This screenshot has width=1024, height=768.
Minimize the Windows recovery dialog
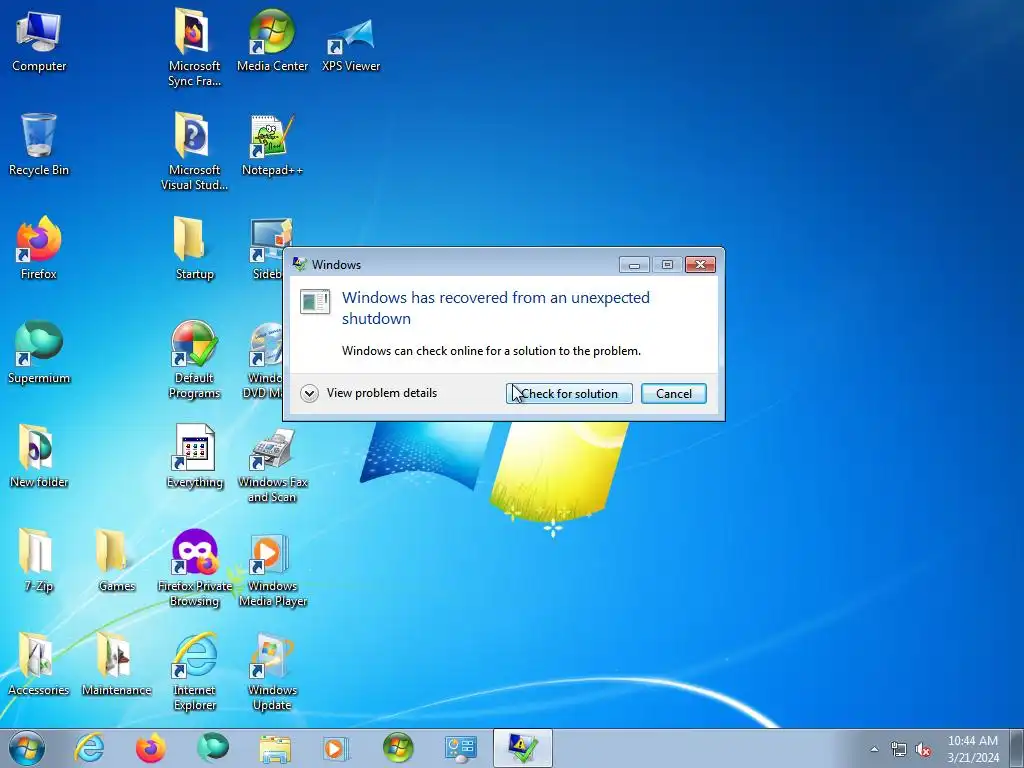coord(633,264)
